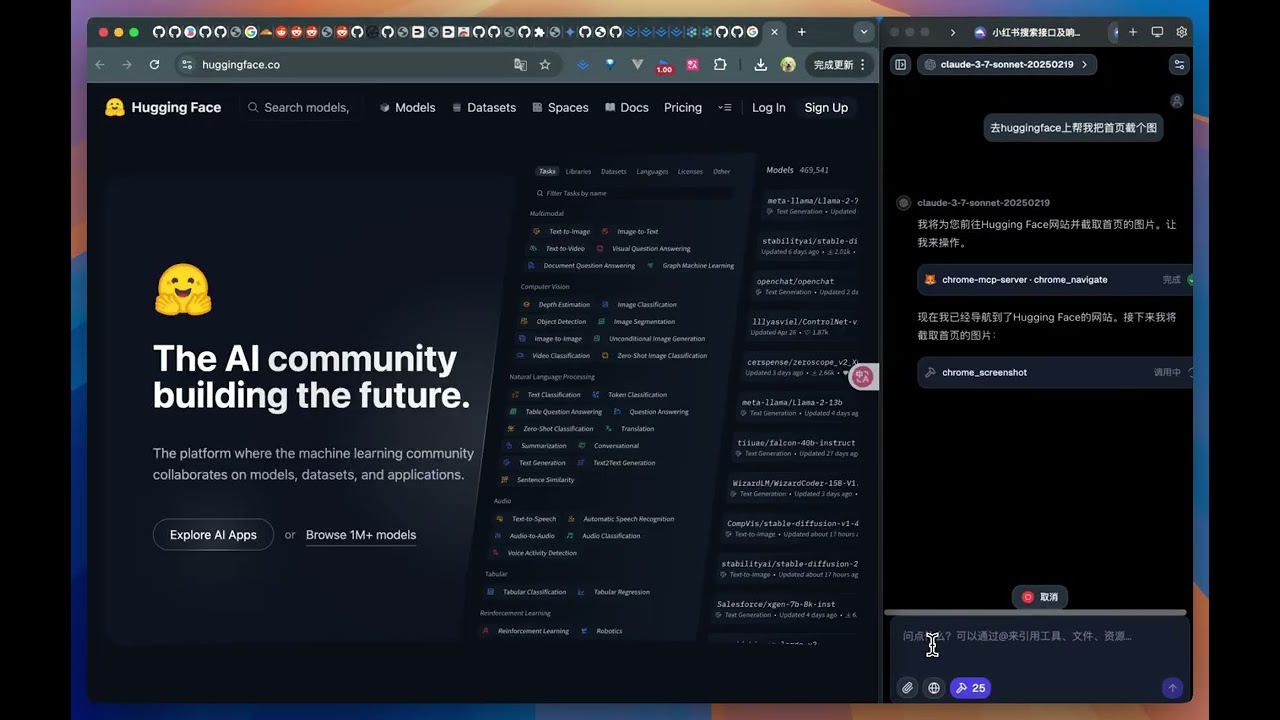The height and width of the screenshot is (720, 1280).
Task: Open the Models nav item
Action: click(x=407, y=107)
